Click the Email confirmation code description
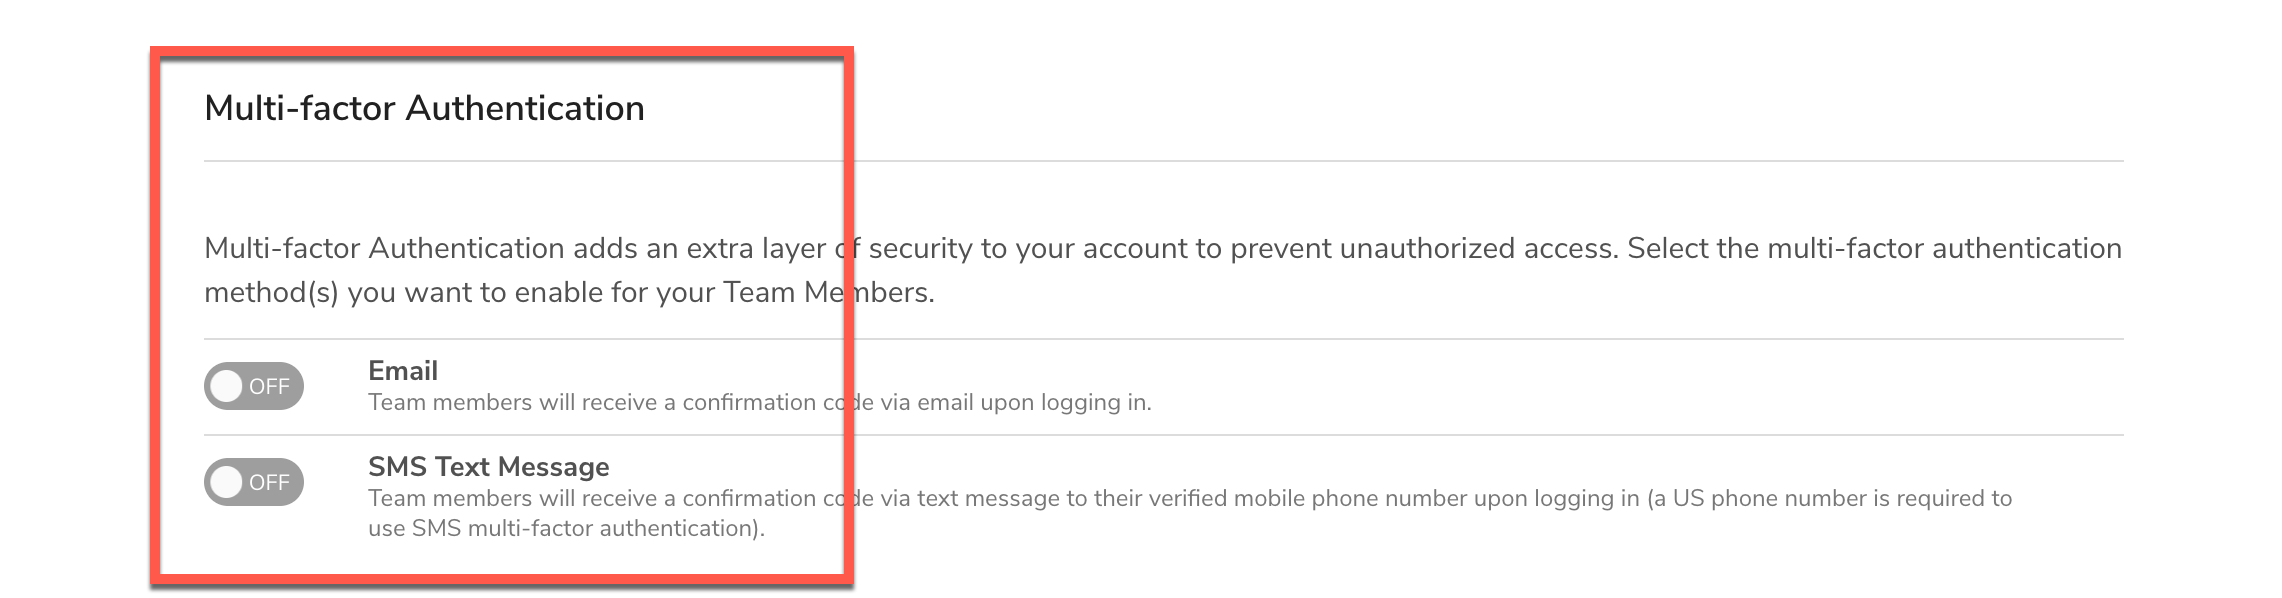 click(759, 403)
